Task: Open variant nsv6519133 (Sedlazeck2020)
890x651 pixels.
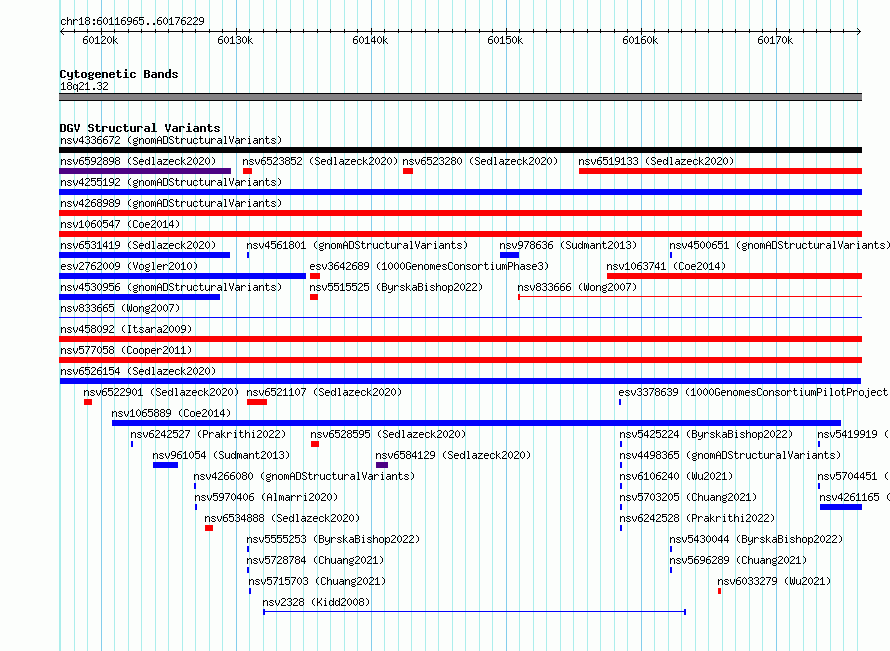Action: point(656,161)
